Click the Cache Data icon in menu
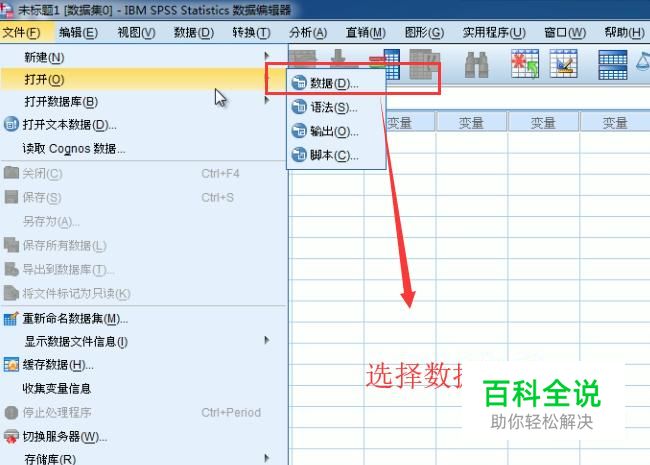 pyautogui.click(x=11, y=365)
